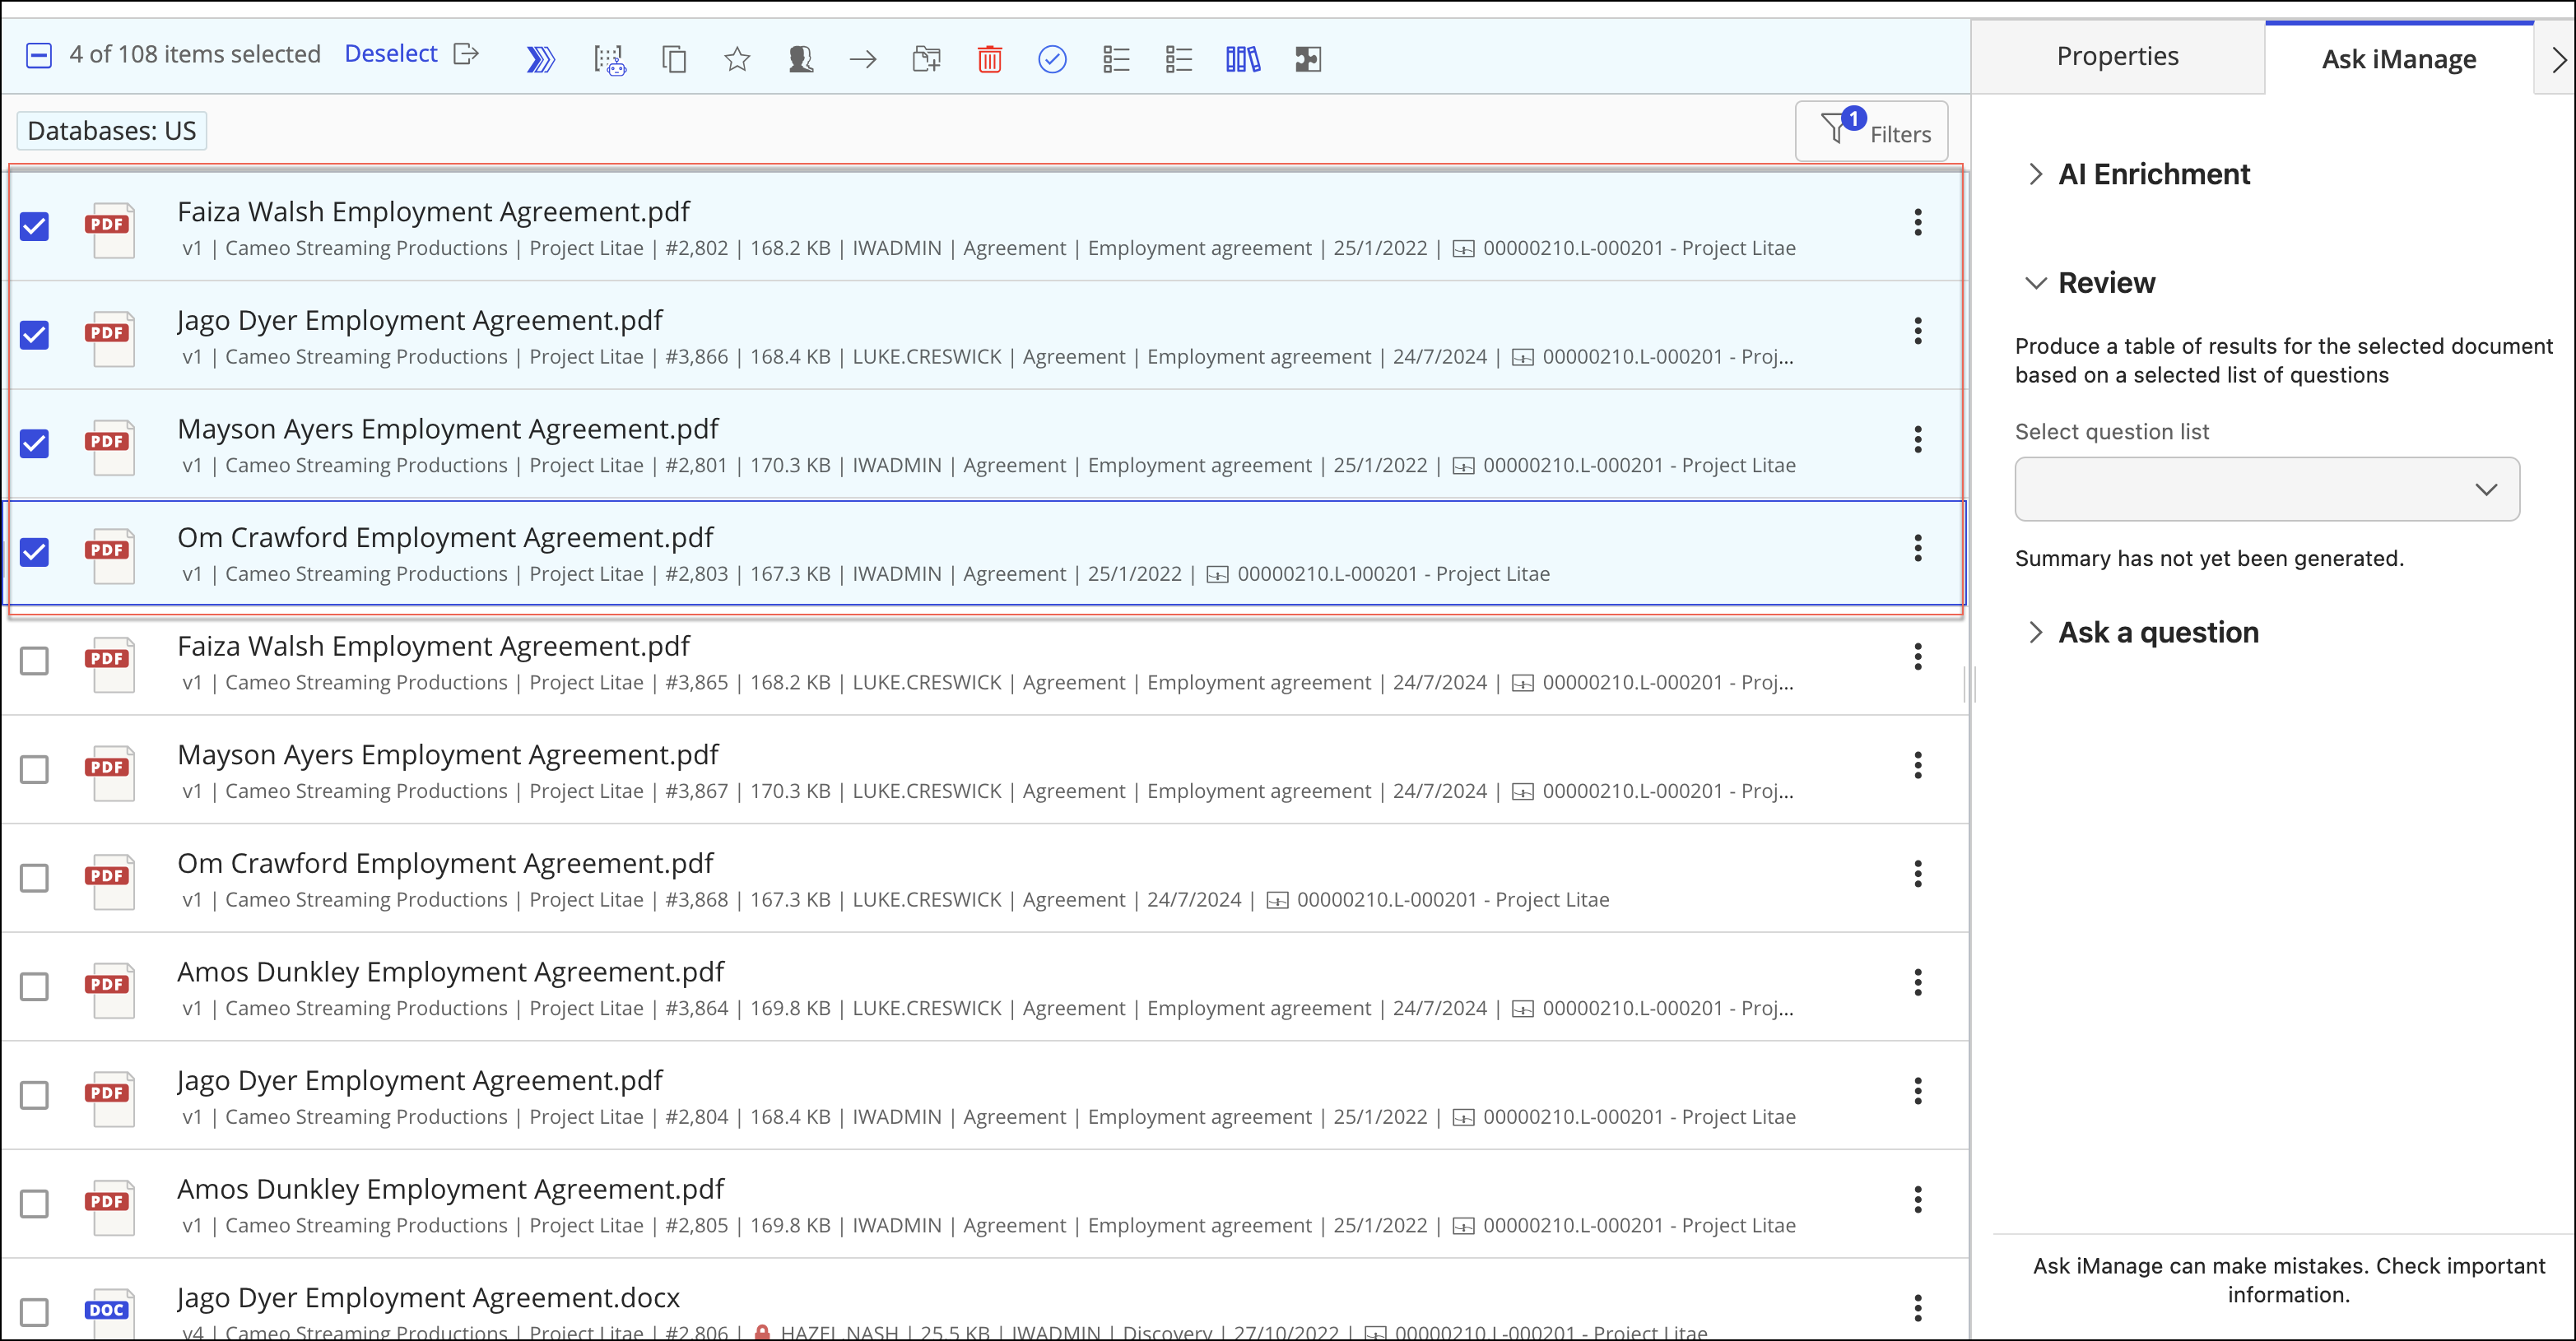Click Amos Dunkley Employment Agreement.pdf #2,805 title
The height and width of the screenshot is (1341, 2576).
pyautogui.click(x=451, y=1189)
